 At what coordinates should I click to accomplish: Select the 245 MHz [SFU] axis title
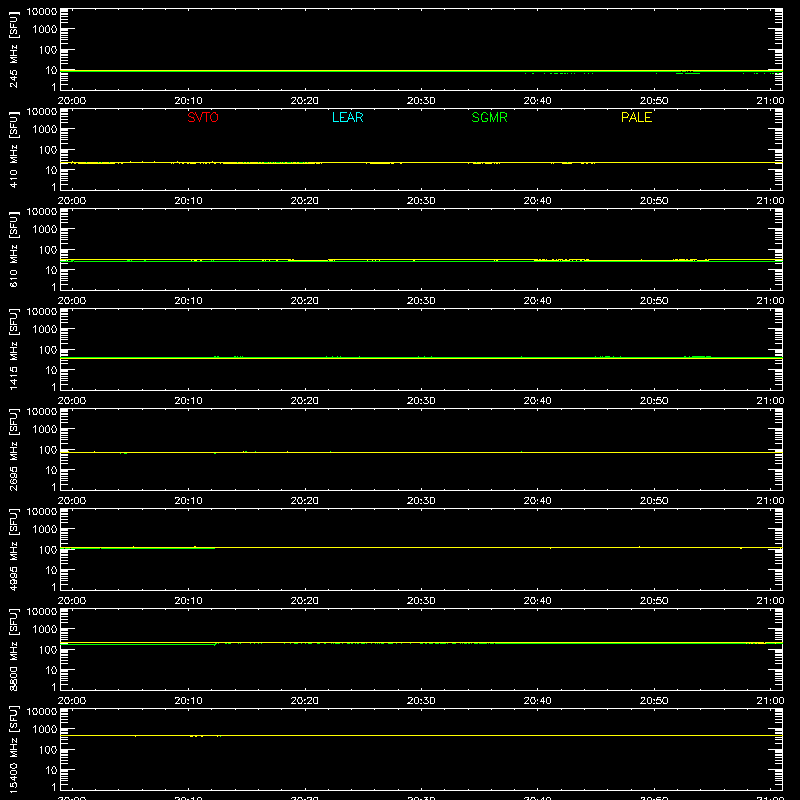[x=13, y=49]
